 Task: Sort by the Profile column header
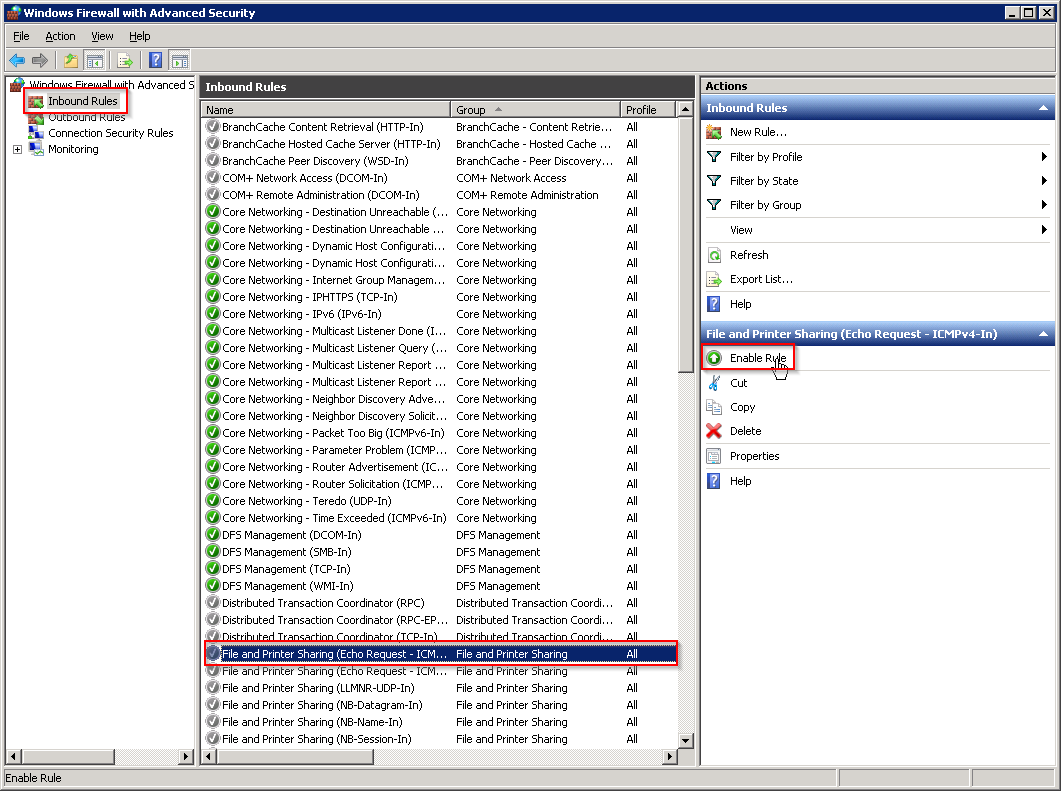pyautogui.click(x=648, y=110)
